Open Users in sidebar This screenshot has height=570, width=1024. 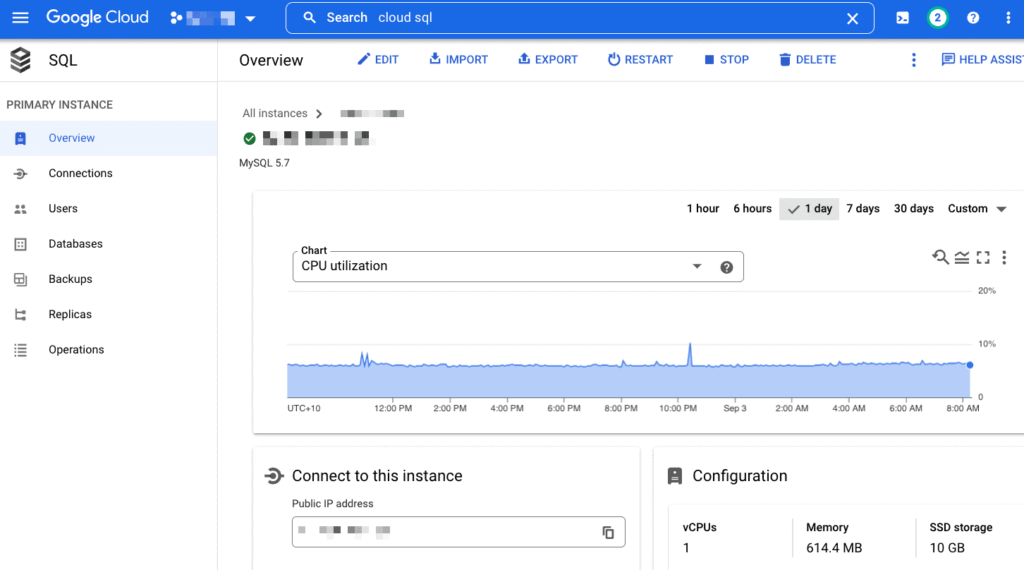tap(108, 208)
